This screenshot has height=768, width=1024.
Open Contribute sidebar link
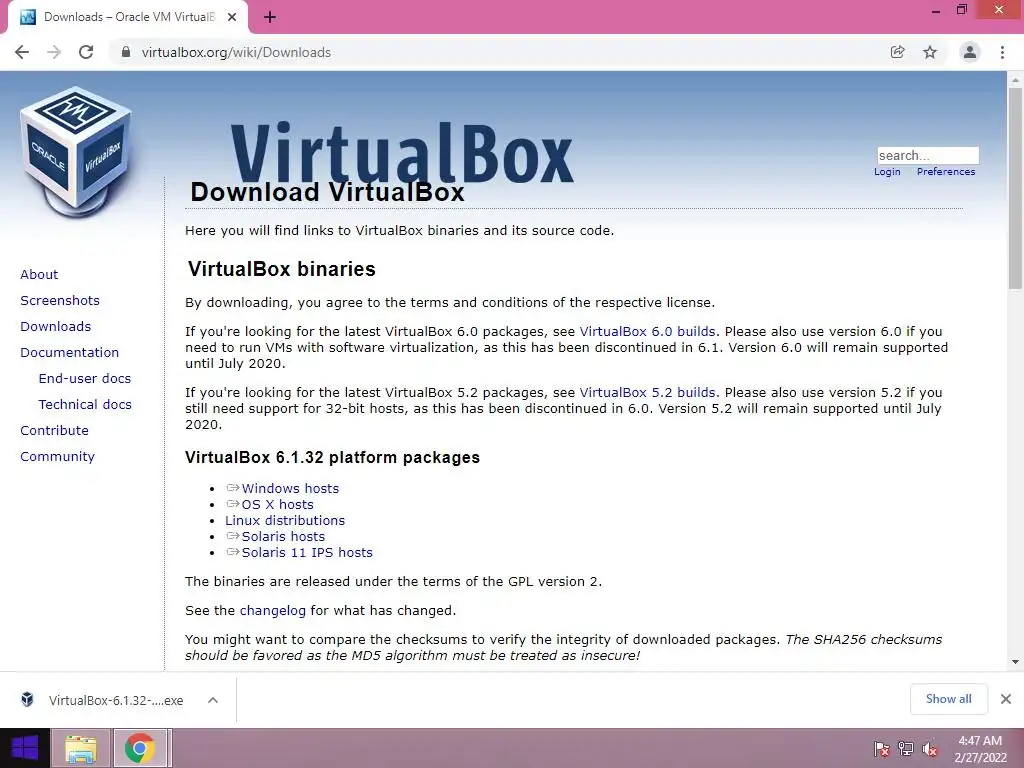54,430
